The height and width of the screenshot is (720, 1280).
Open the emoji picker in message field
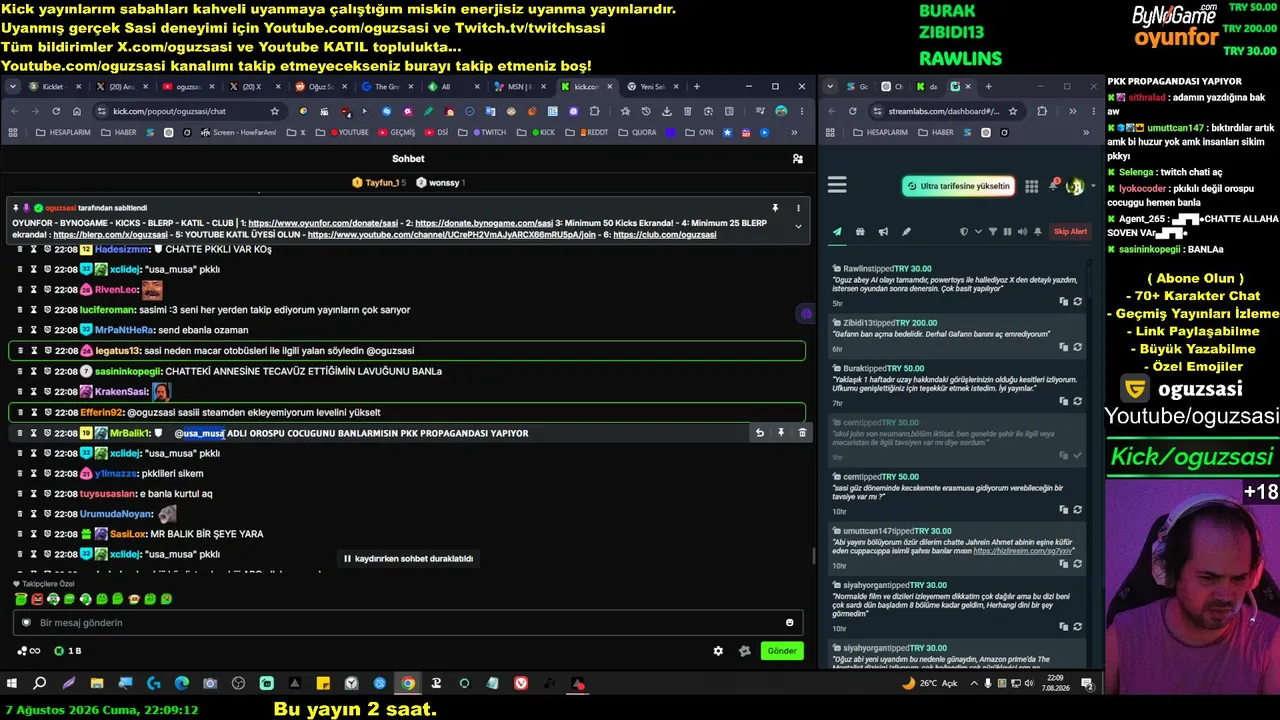point(790,623)
